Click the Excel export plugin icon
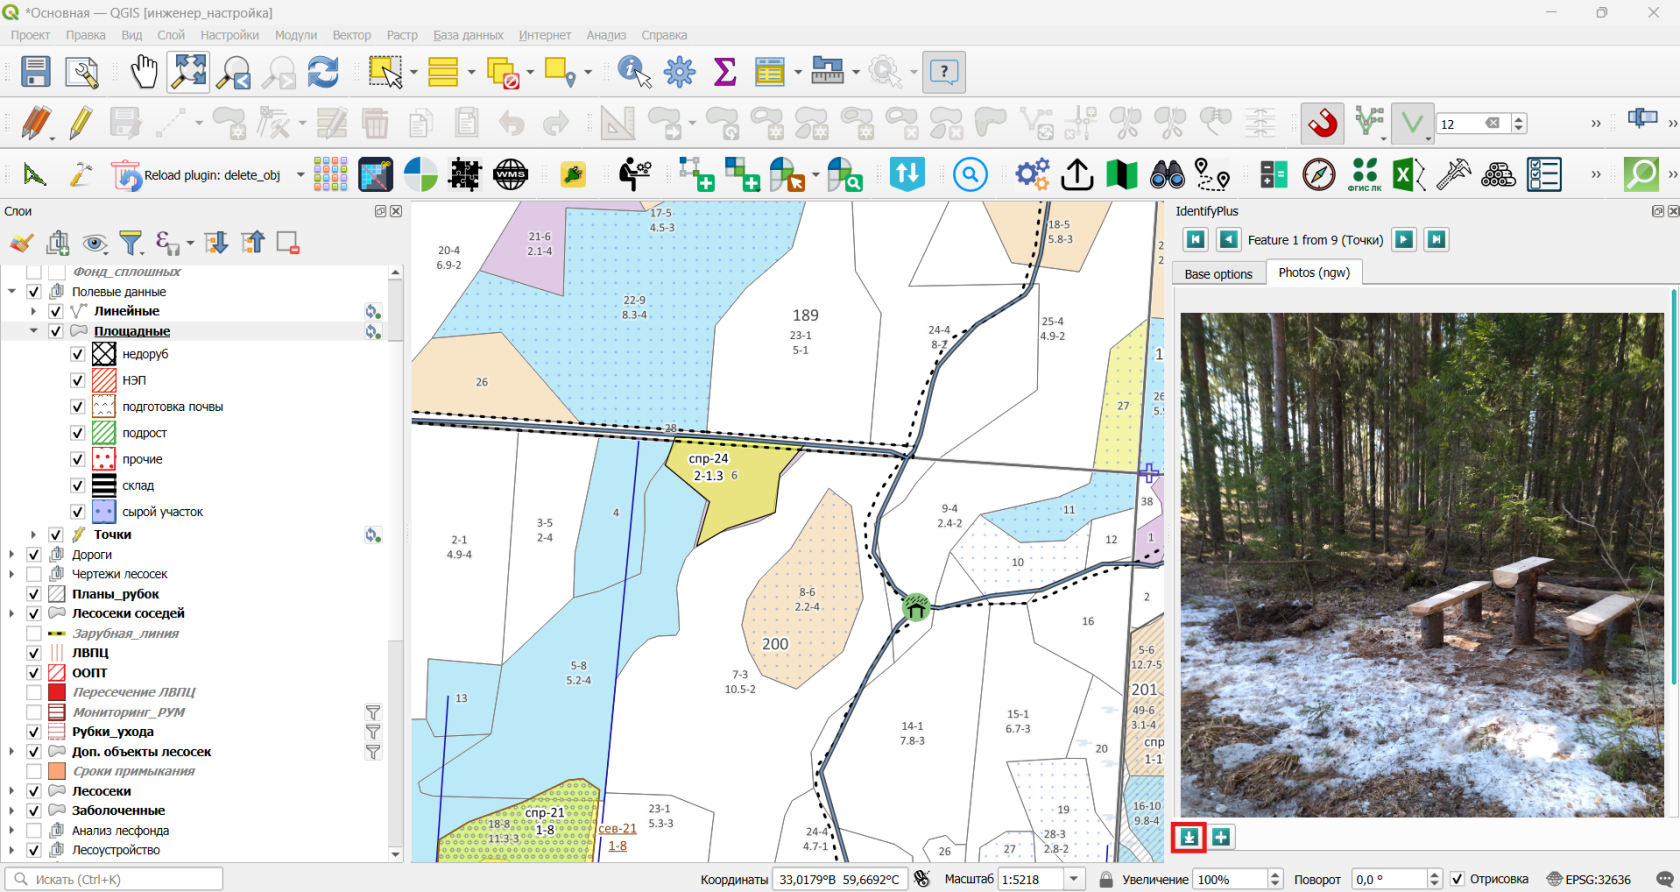 [x=1408, y=175]
